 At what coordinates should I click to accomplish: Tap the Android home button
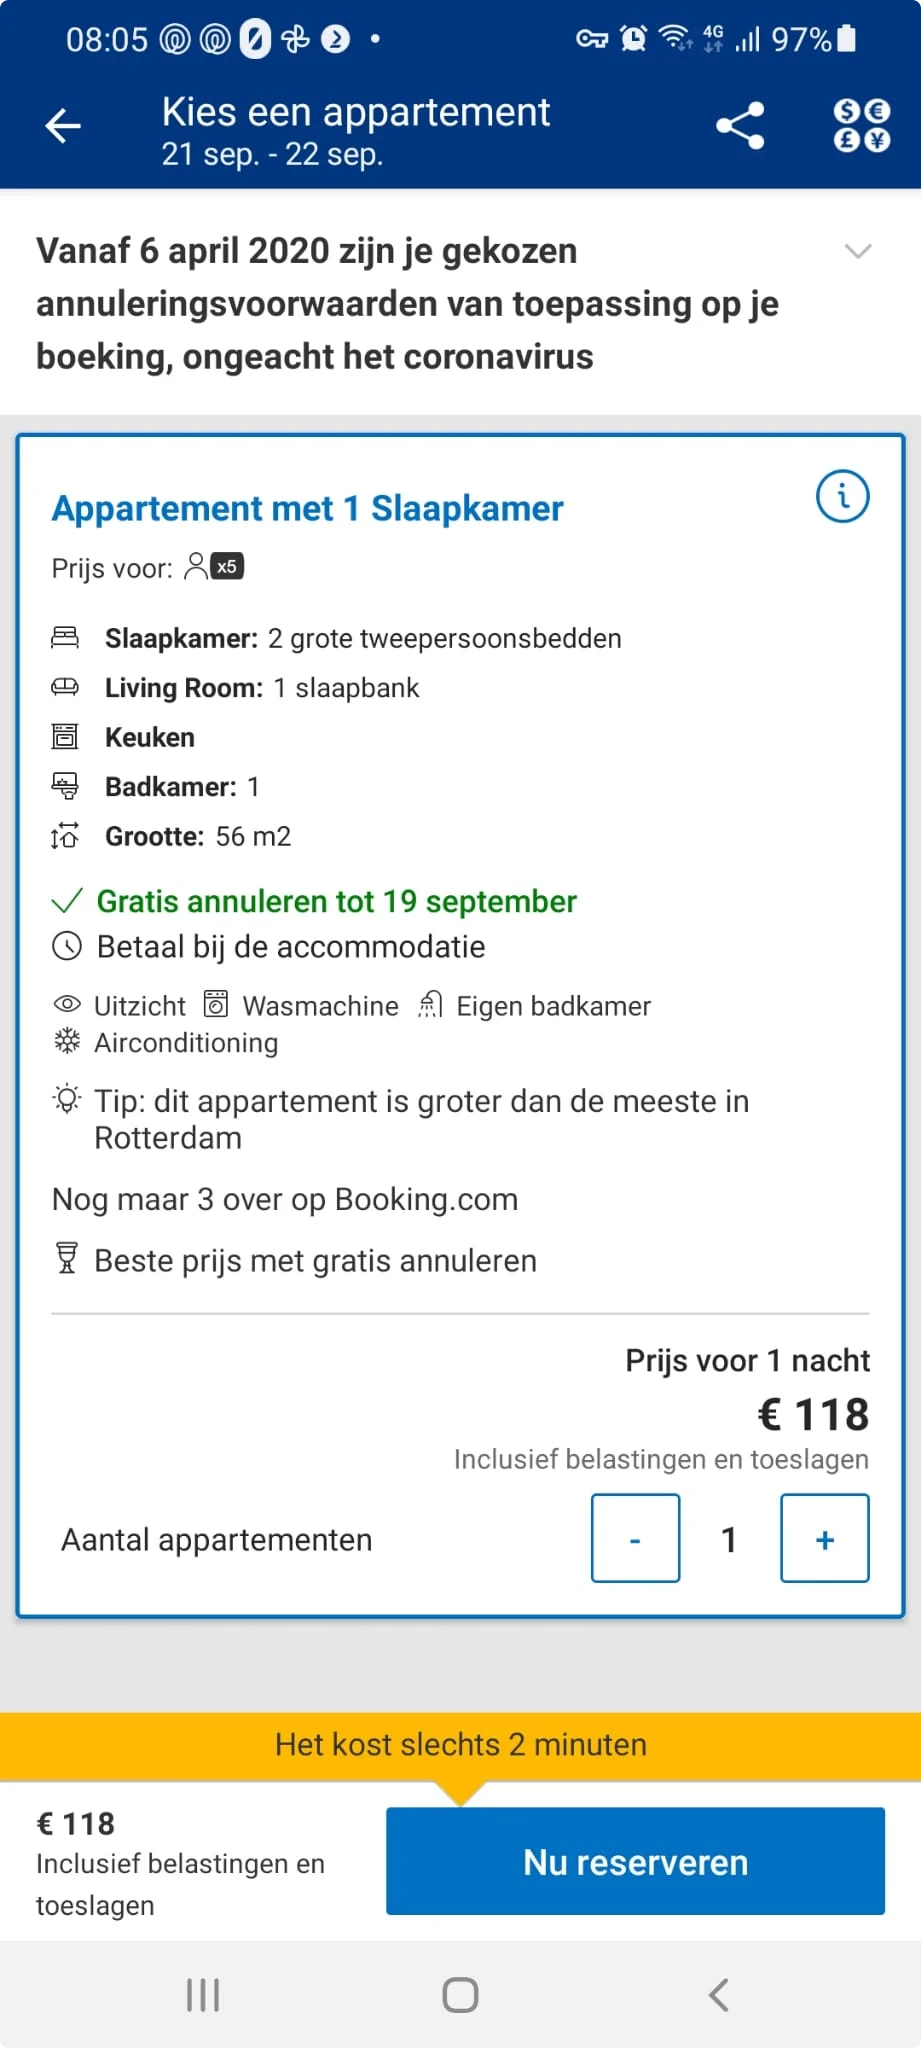[x=459, y=1994]
